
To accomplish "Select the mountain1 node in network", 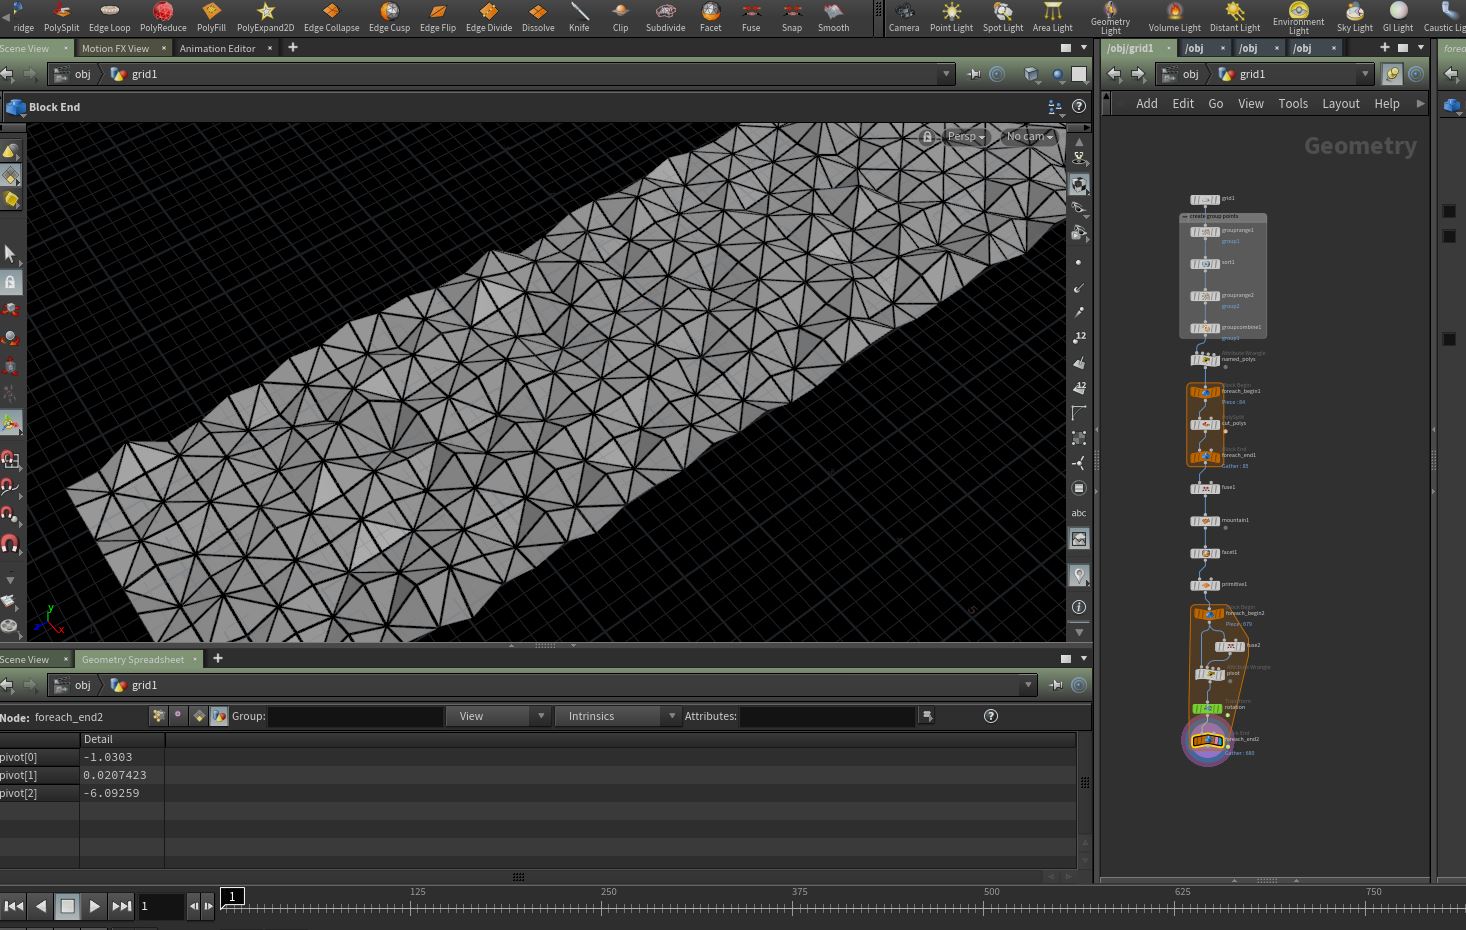I will pyautogui.click(x=1205, y=521).
